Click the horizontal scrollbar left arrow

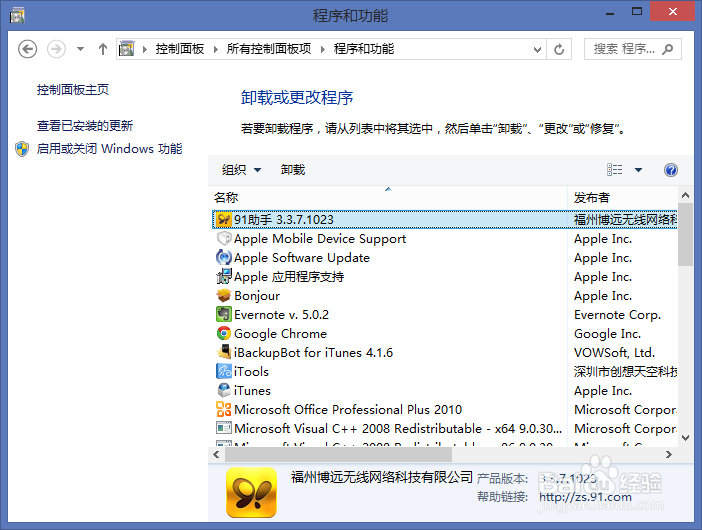tap(217, 455)
